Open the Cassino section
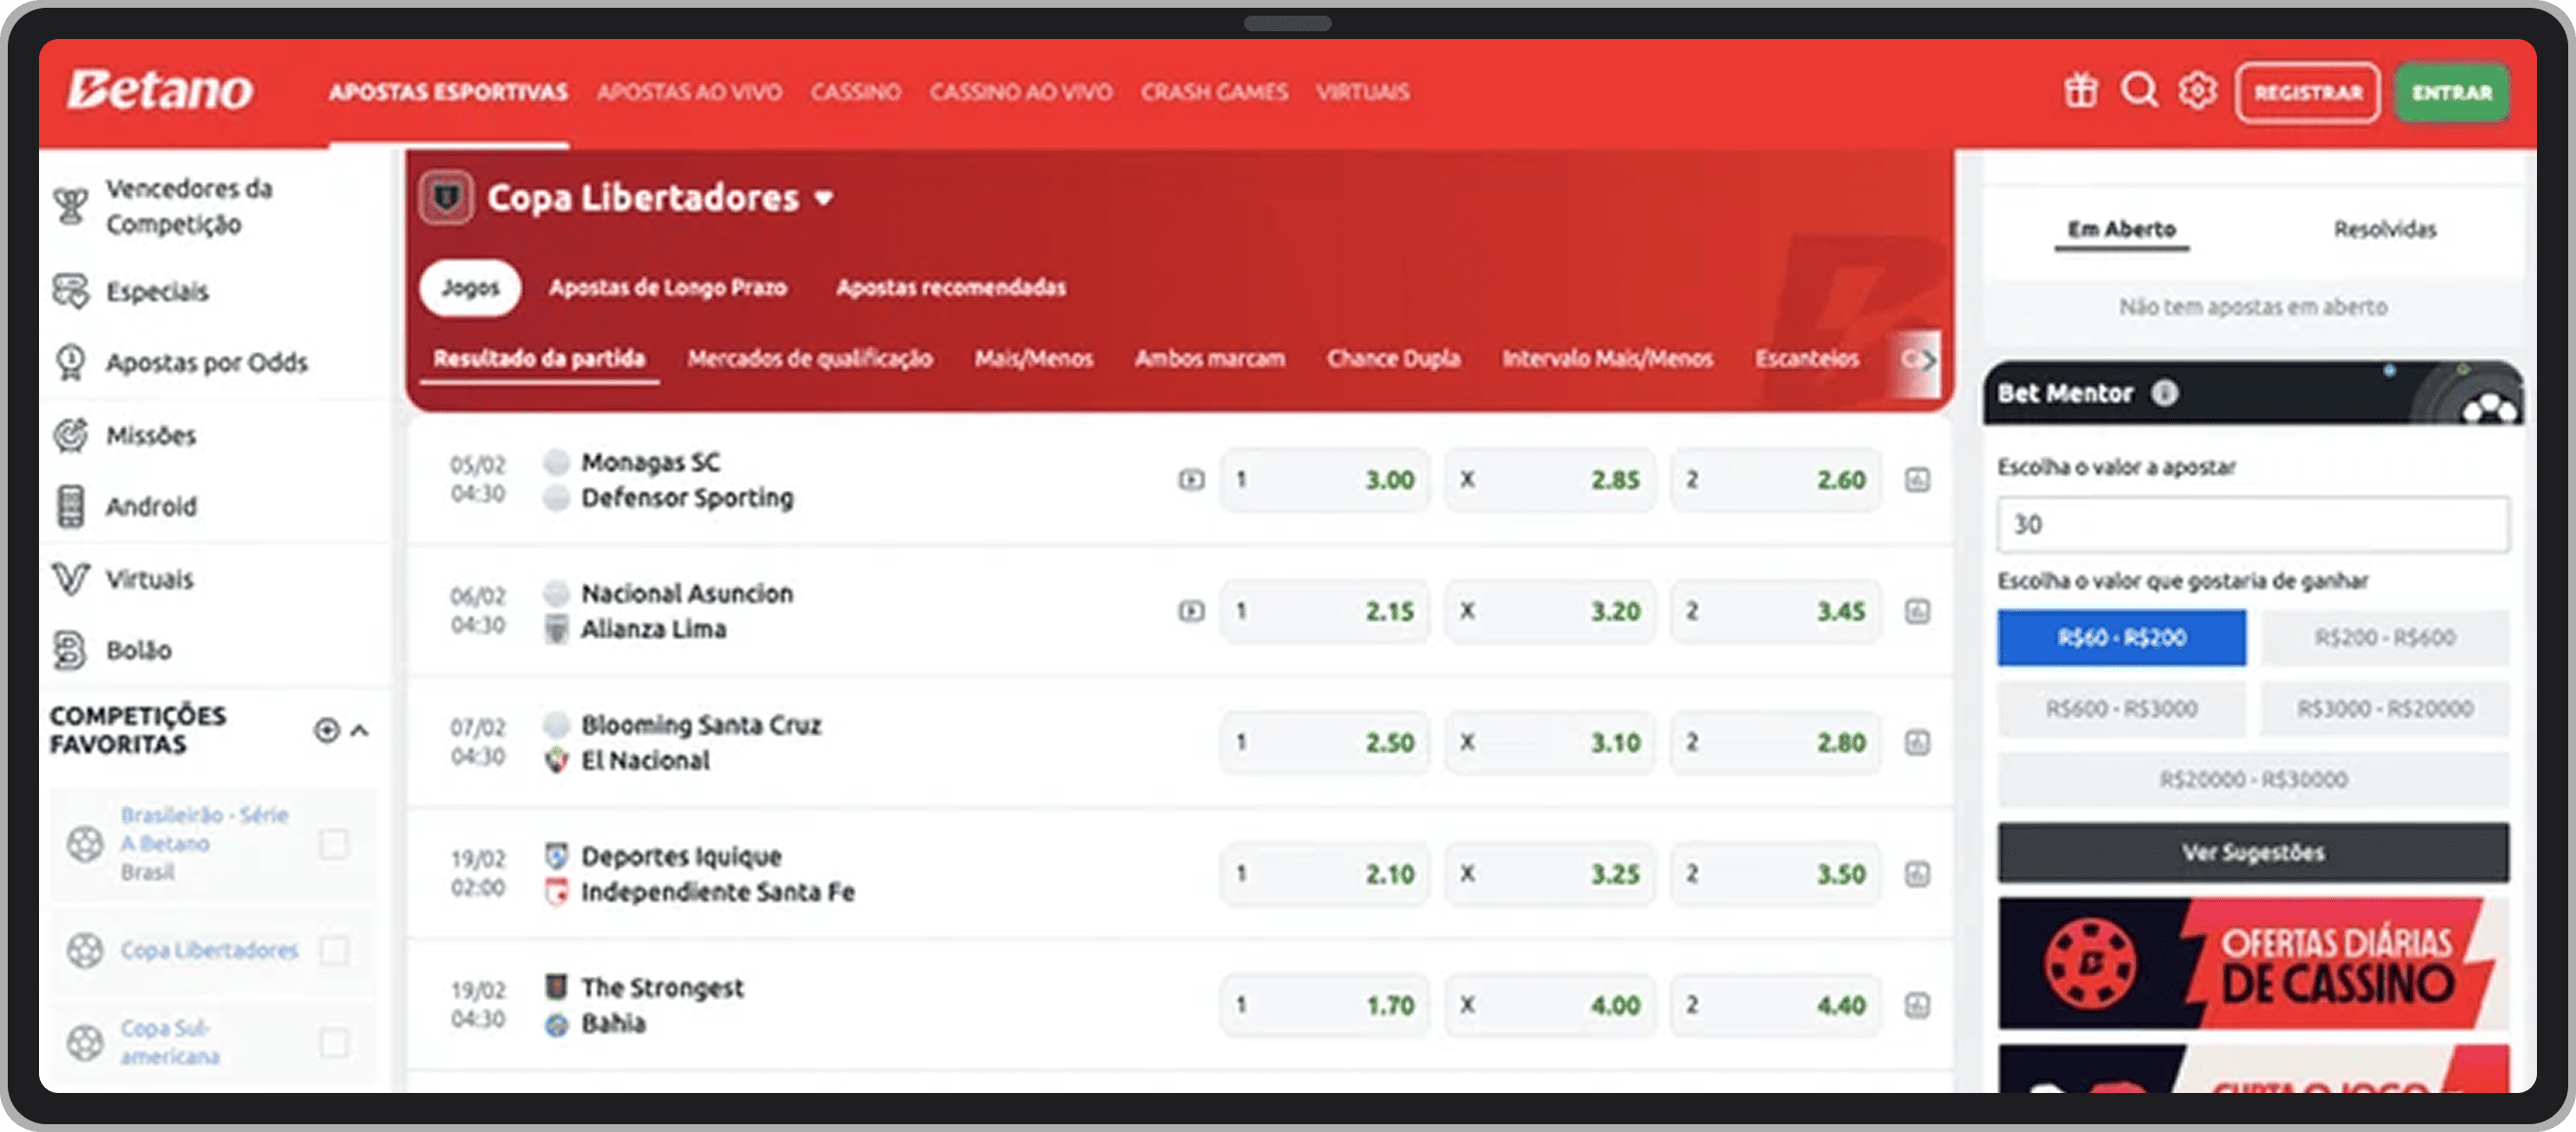The height and width of the screenshot is (1132, 2576). [x=856, y=92]
